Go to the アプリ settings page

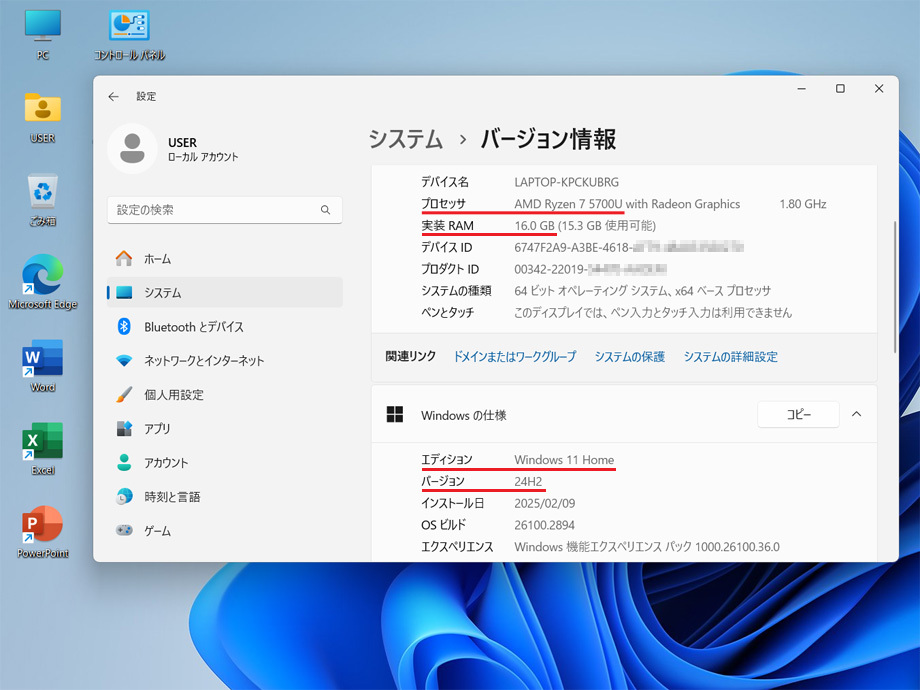click(x=225, y=428)
